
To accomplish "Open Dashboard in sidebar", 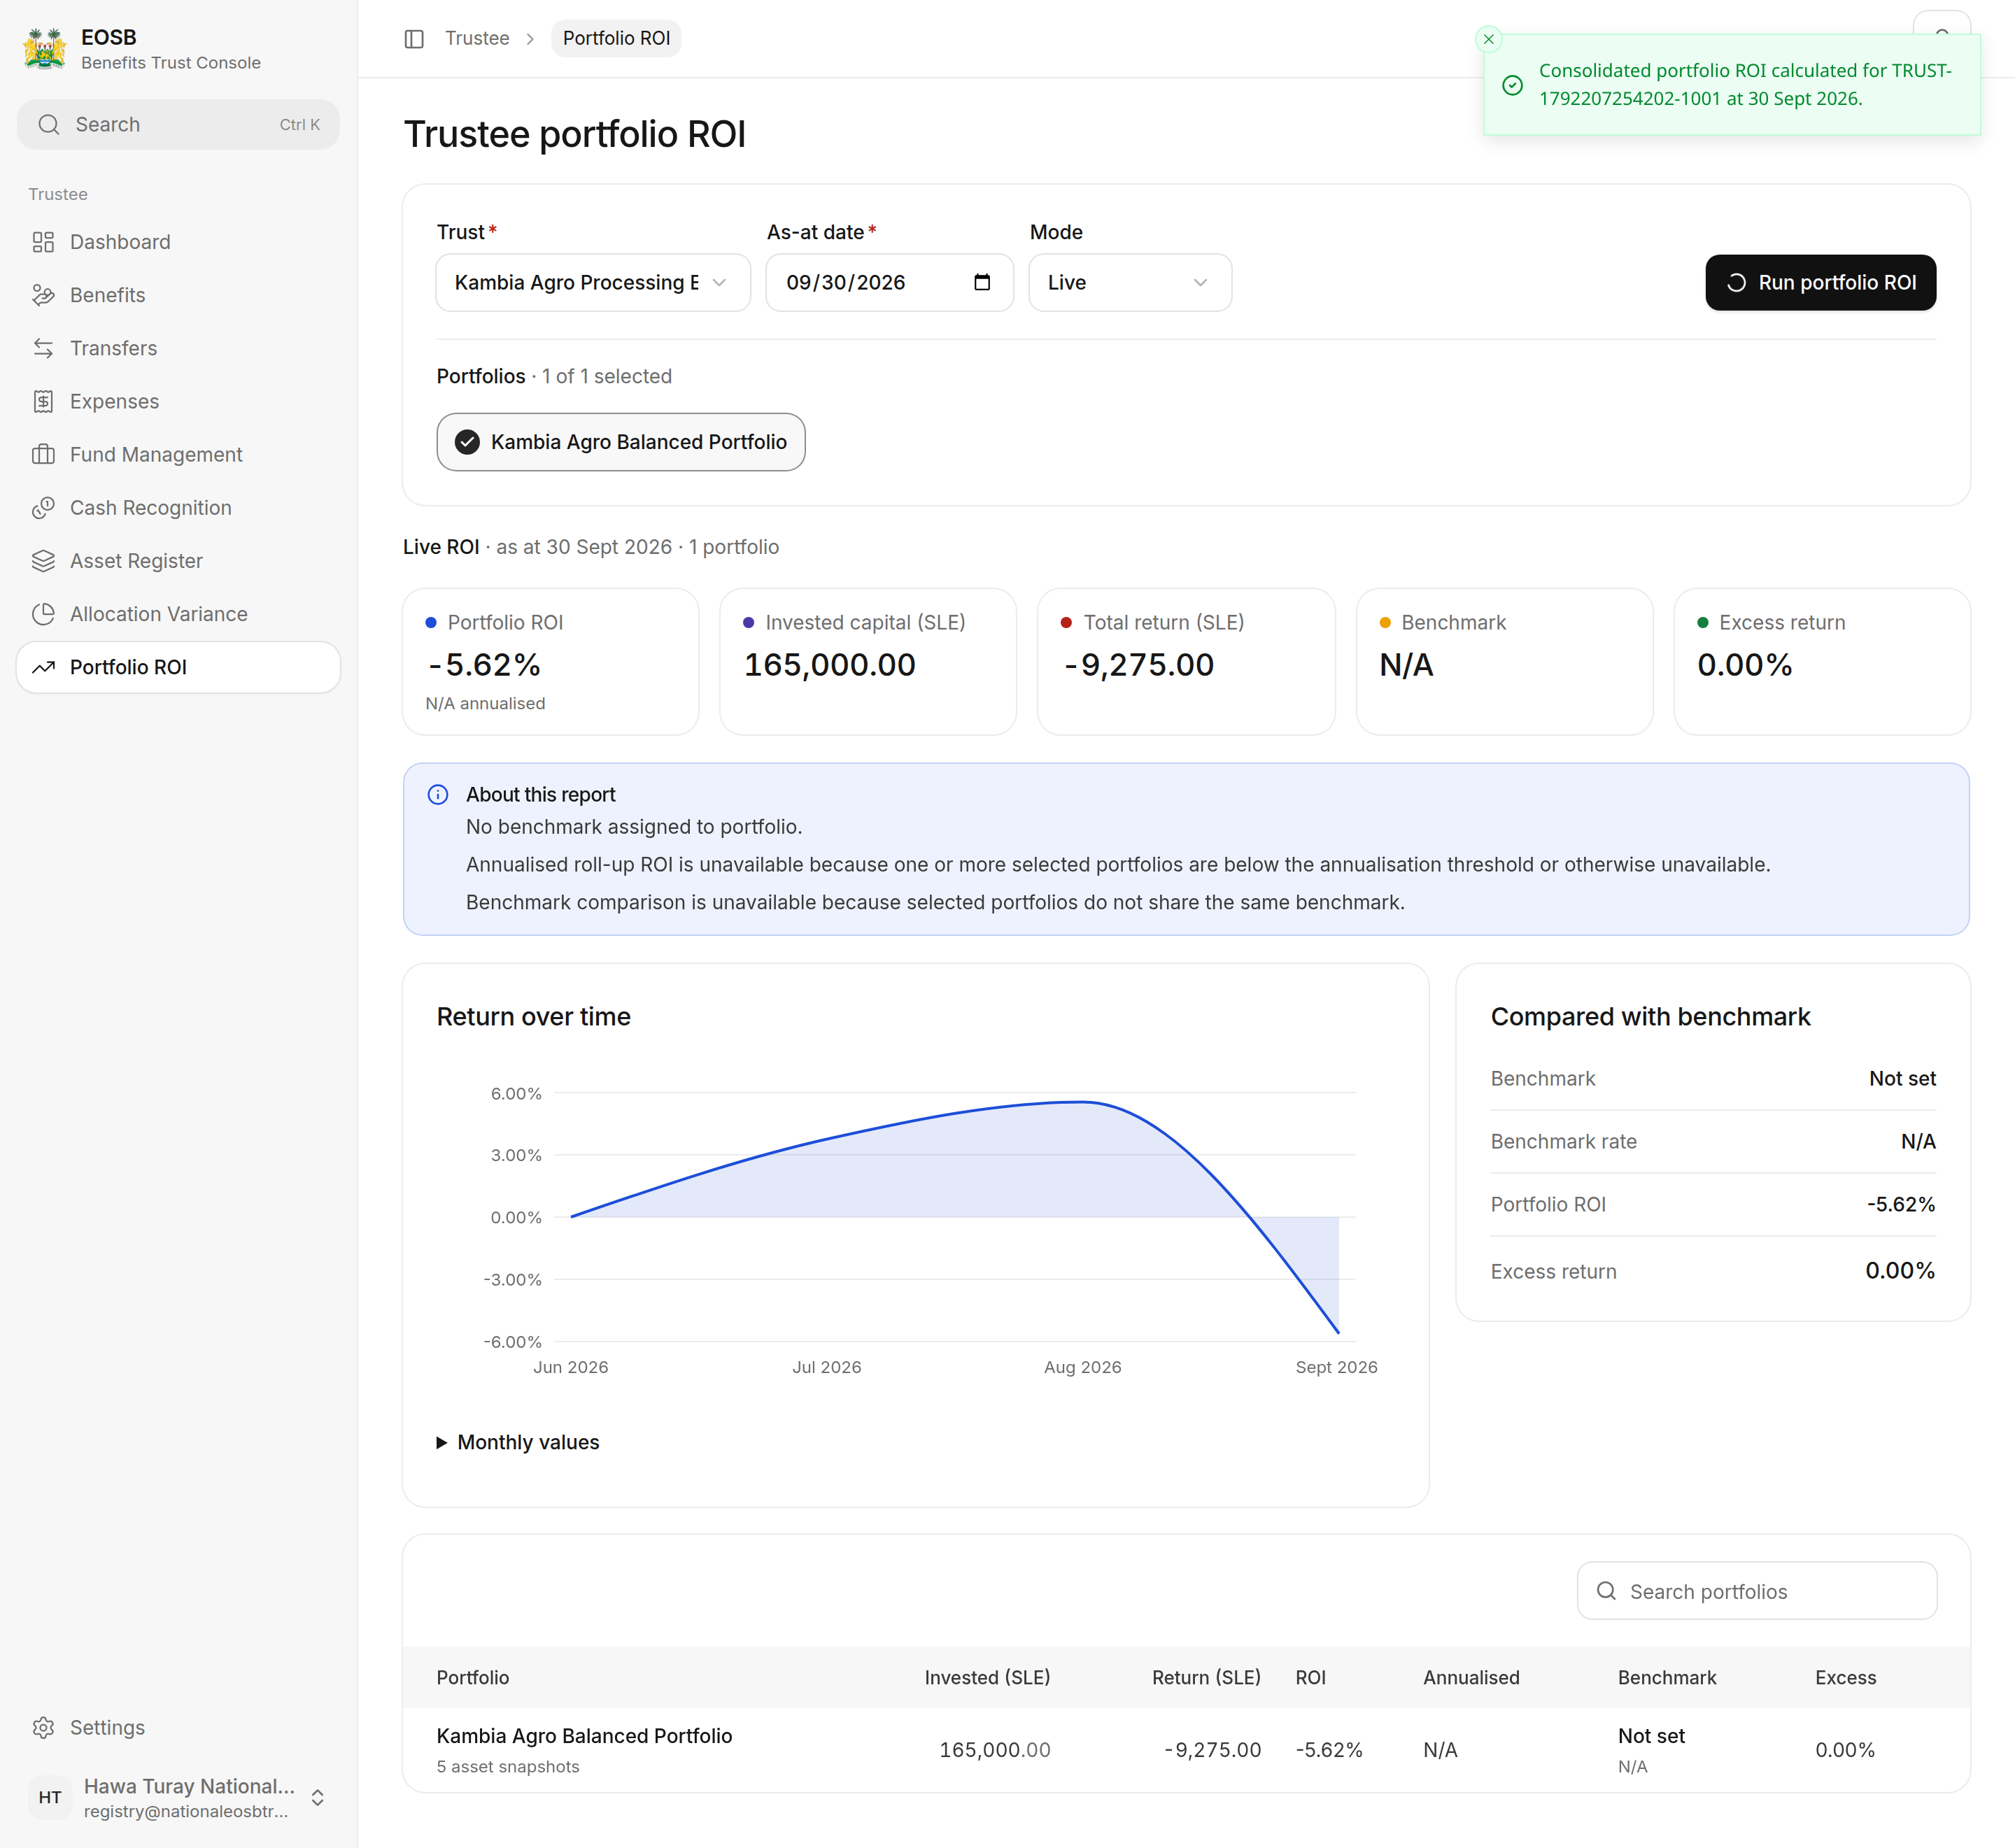I will click(x=178, y=242).
